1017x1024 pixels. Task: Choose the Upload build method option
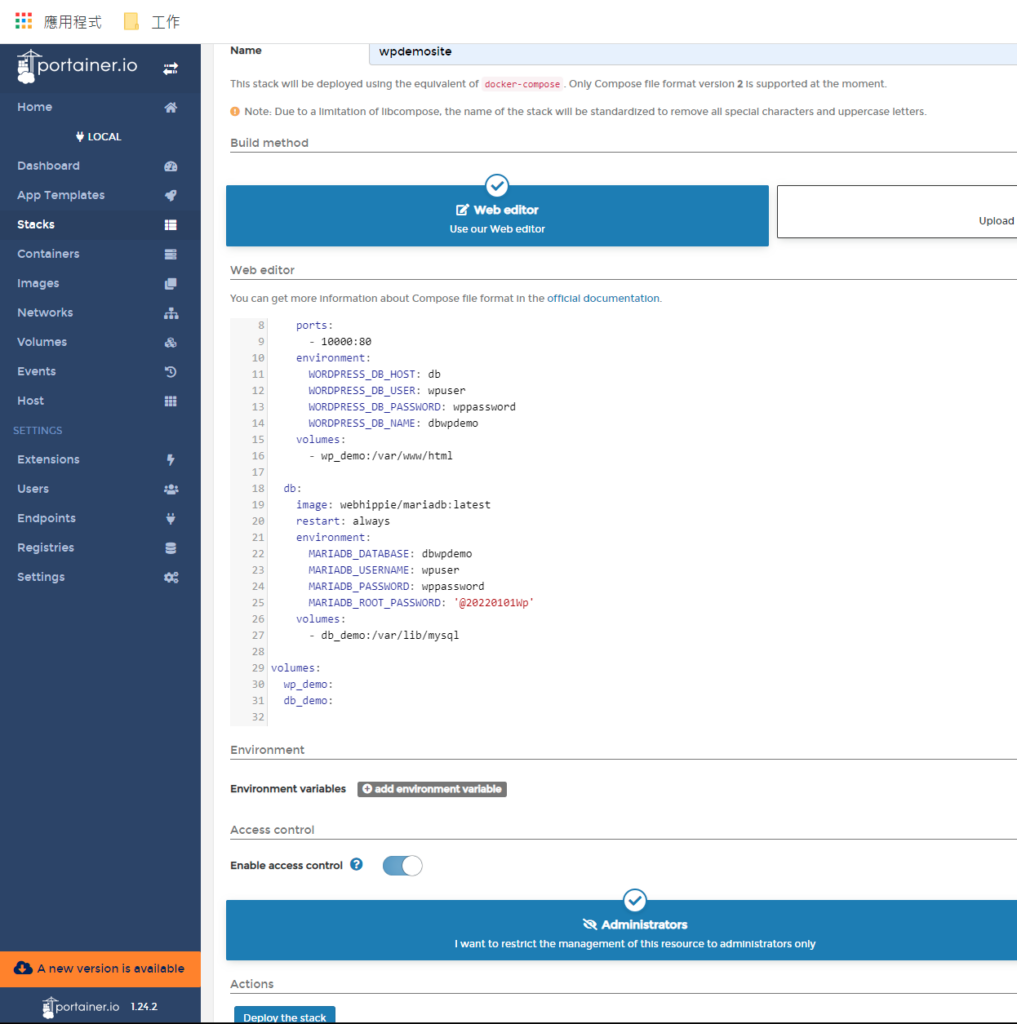click(x=896, y=212)
